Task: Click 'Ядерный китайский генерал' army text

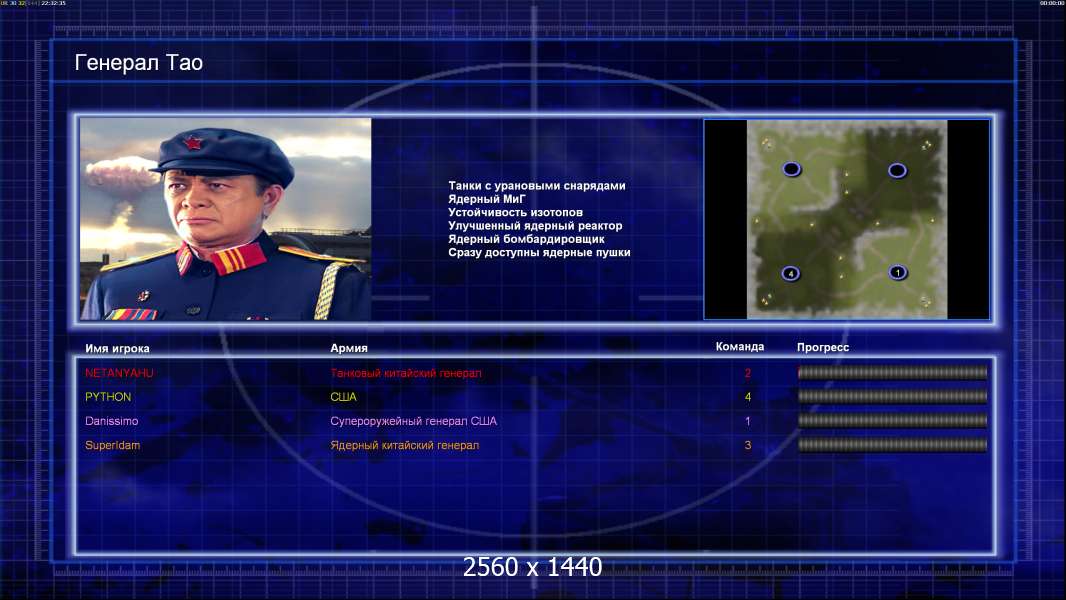Action: [x=405, y=446]
